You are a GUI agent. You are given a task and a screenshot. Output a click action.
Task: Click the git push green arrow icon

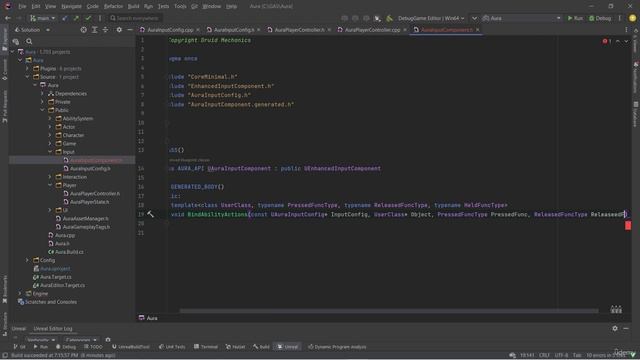76,18
